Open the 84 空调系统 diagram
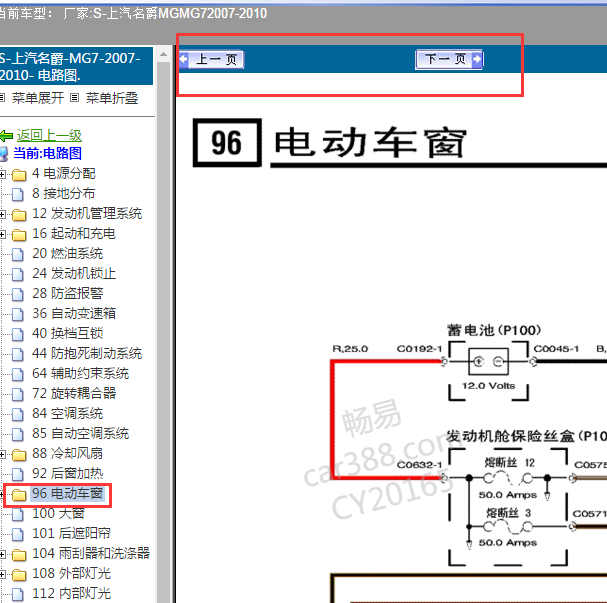Screen dimensions: 607x603 pyautogui.click(x=67, y=413)
